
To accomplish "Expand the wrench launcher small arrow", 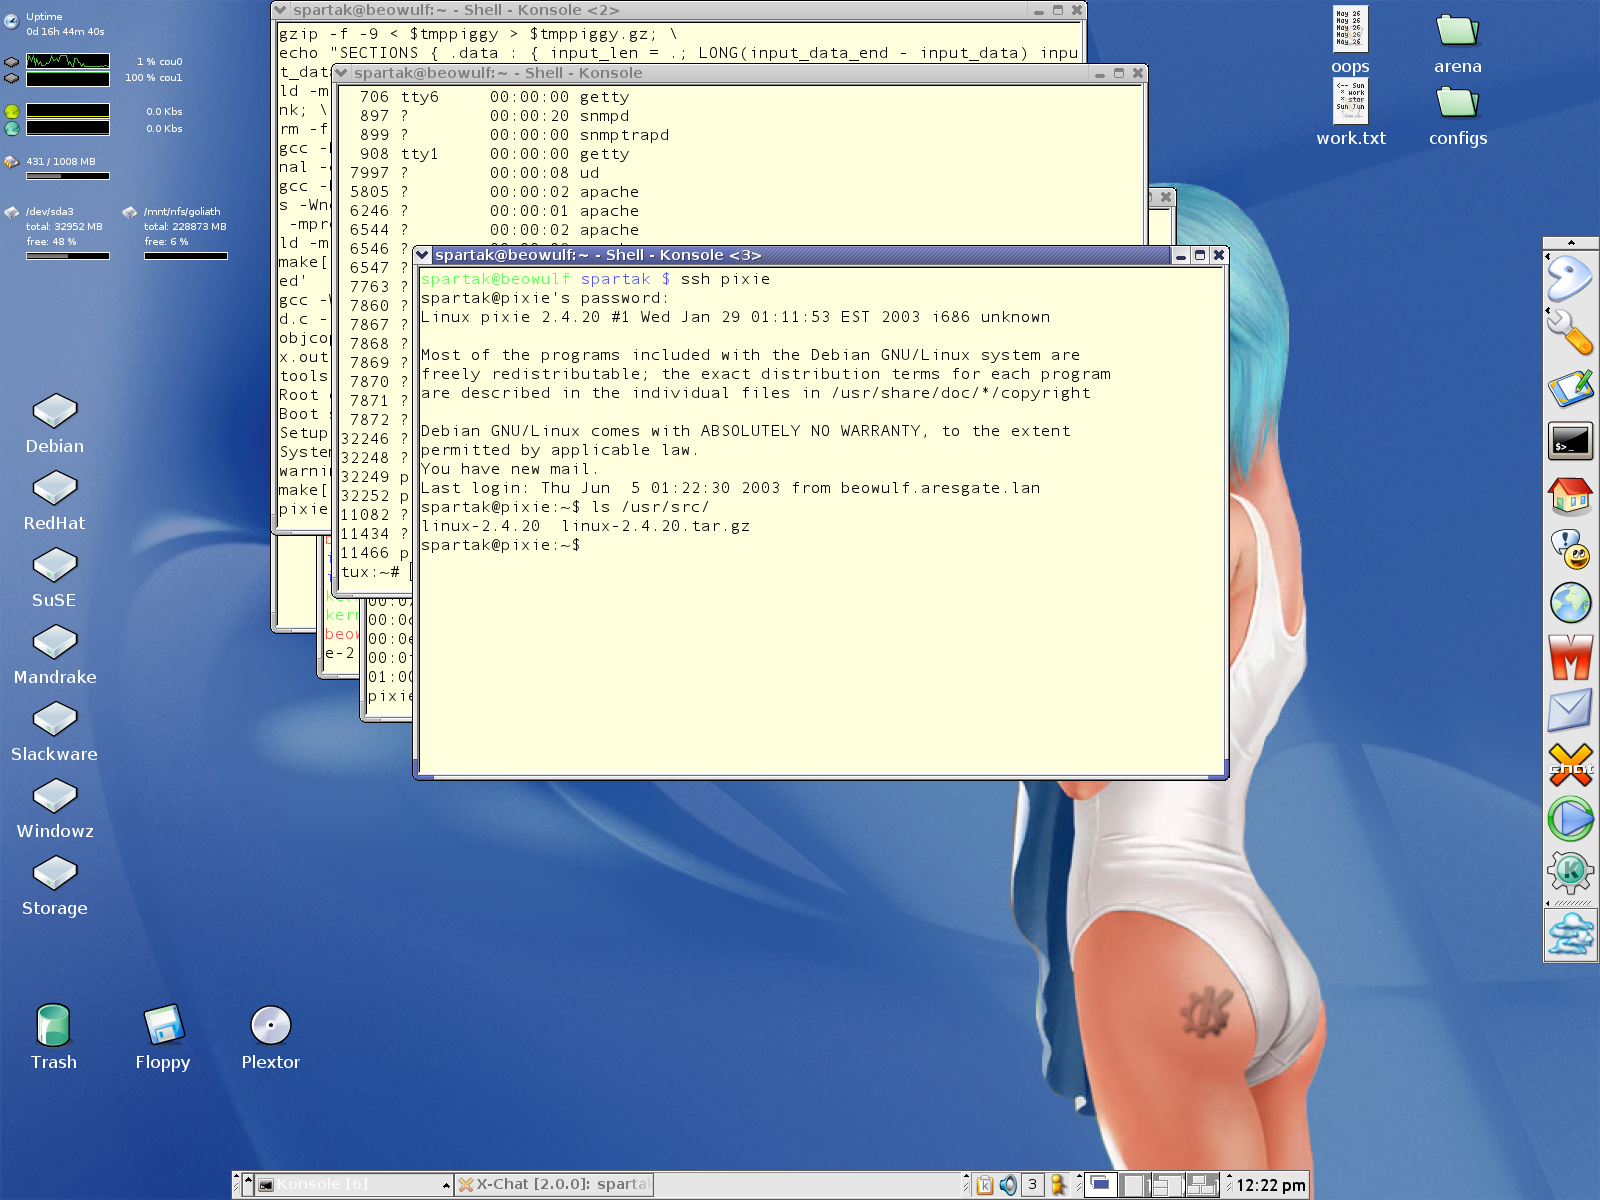I will point(1548,312).
